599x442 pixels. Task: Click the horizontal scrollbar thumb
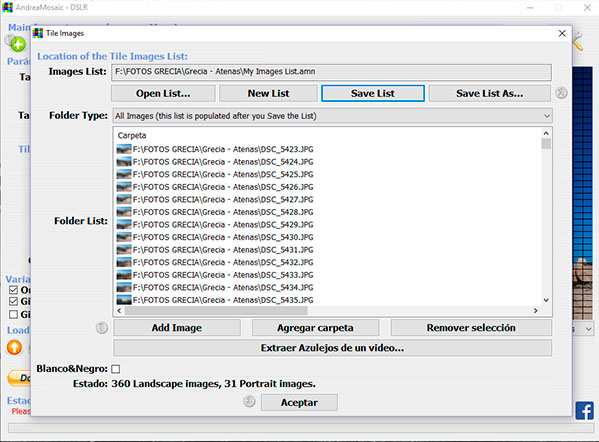(x=216, y=311)
